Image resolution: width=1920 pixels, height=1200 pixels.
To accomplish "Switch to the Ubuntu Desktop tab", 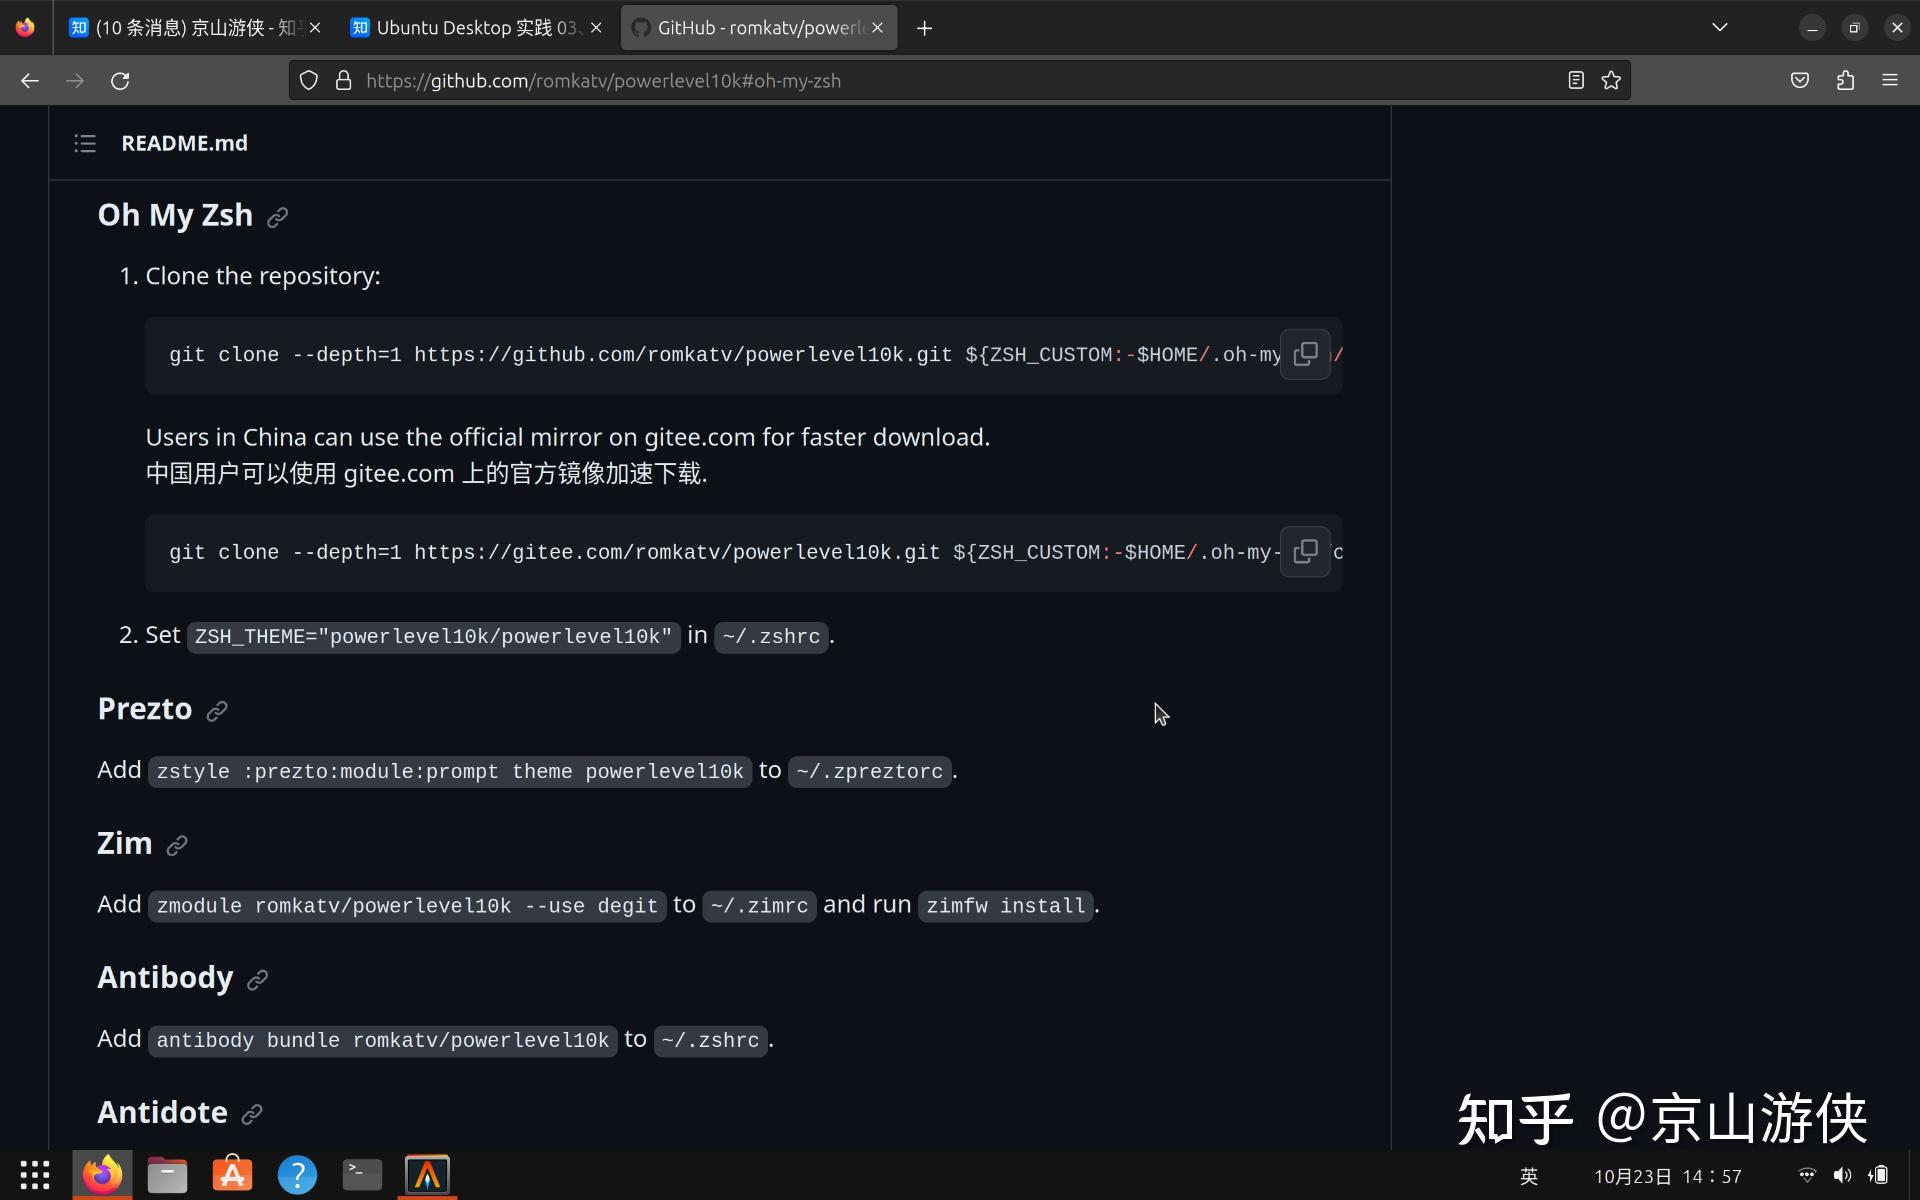I will click(470, 27).
